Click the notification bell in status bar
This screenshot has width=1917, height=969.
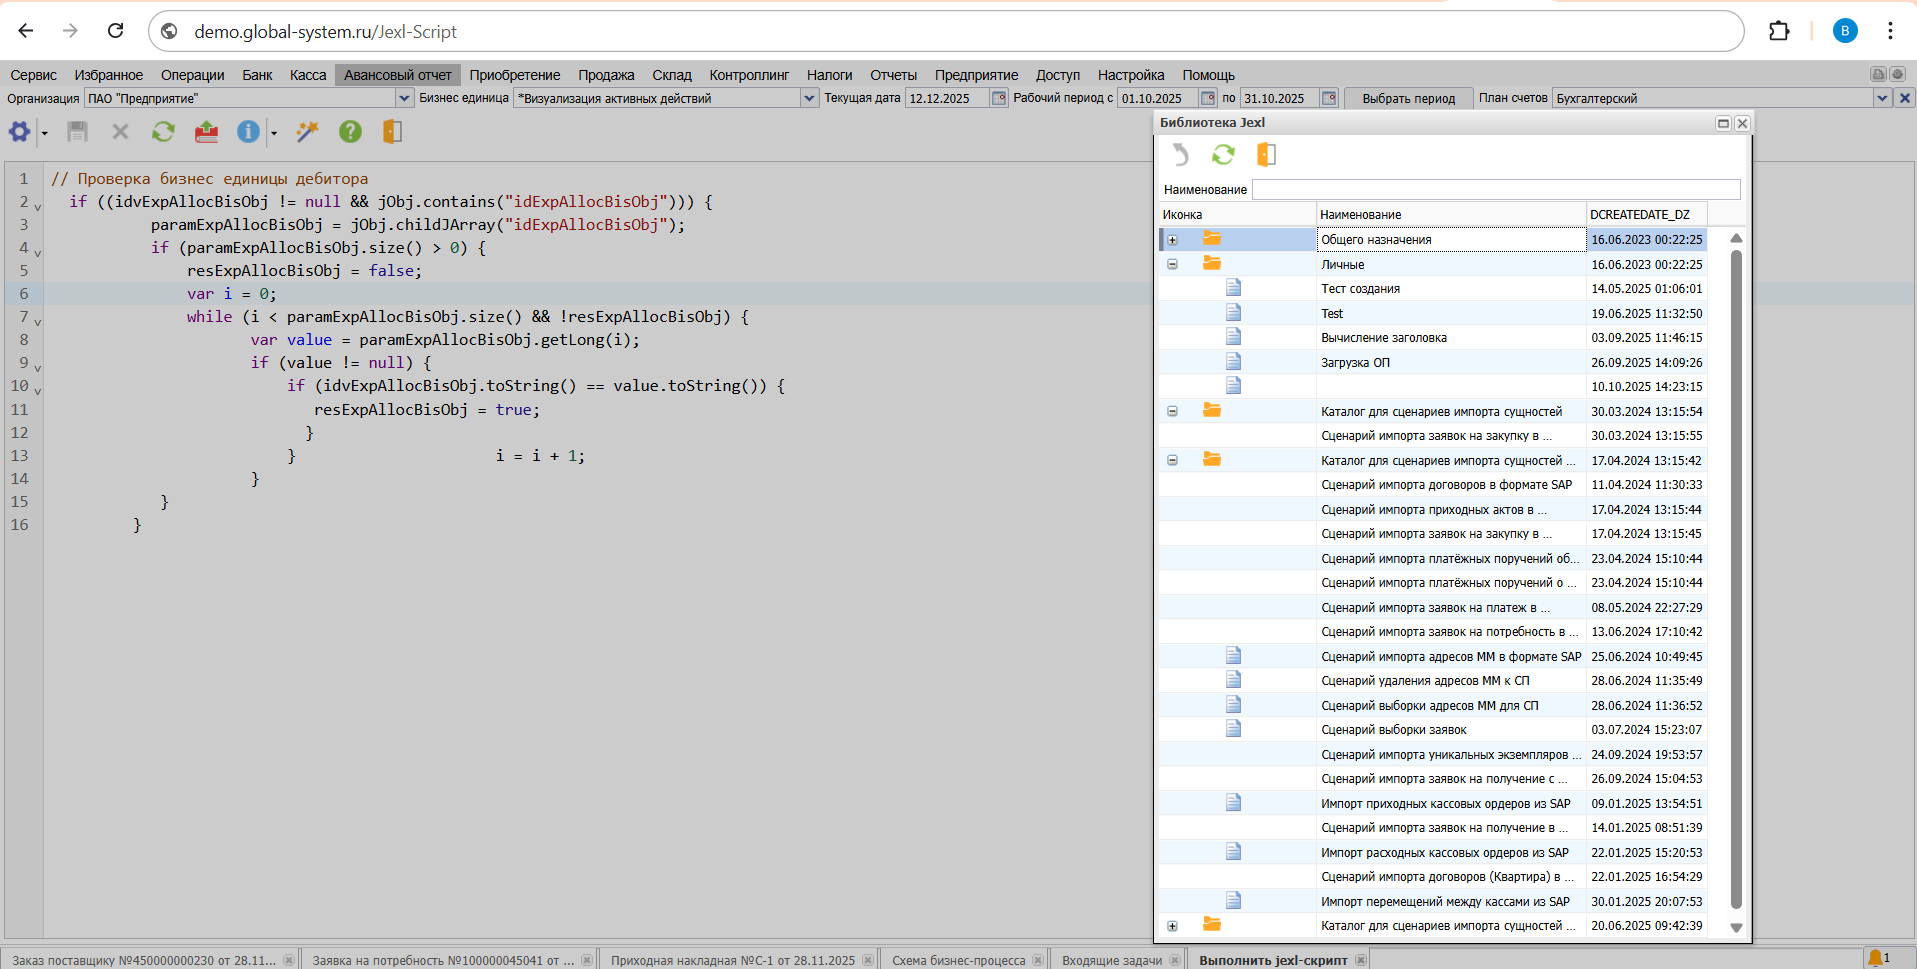pos(1875,958)
